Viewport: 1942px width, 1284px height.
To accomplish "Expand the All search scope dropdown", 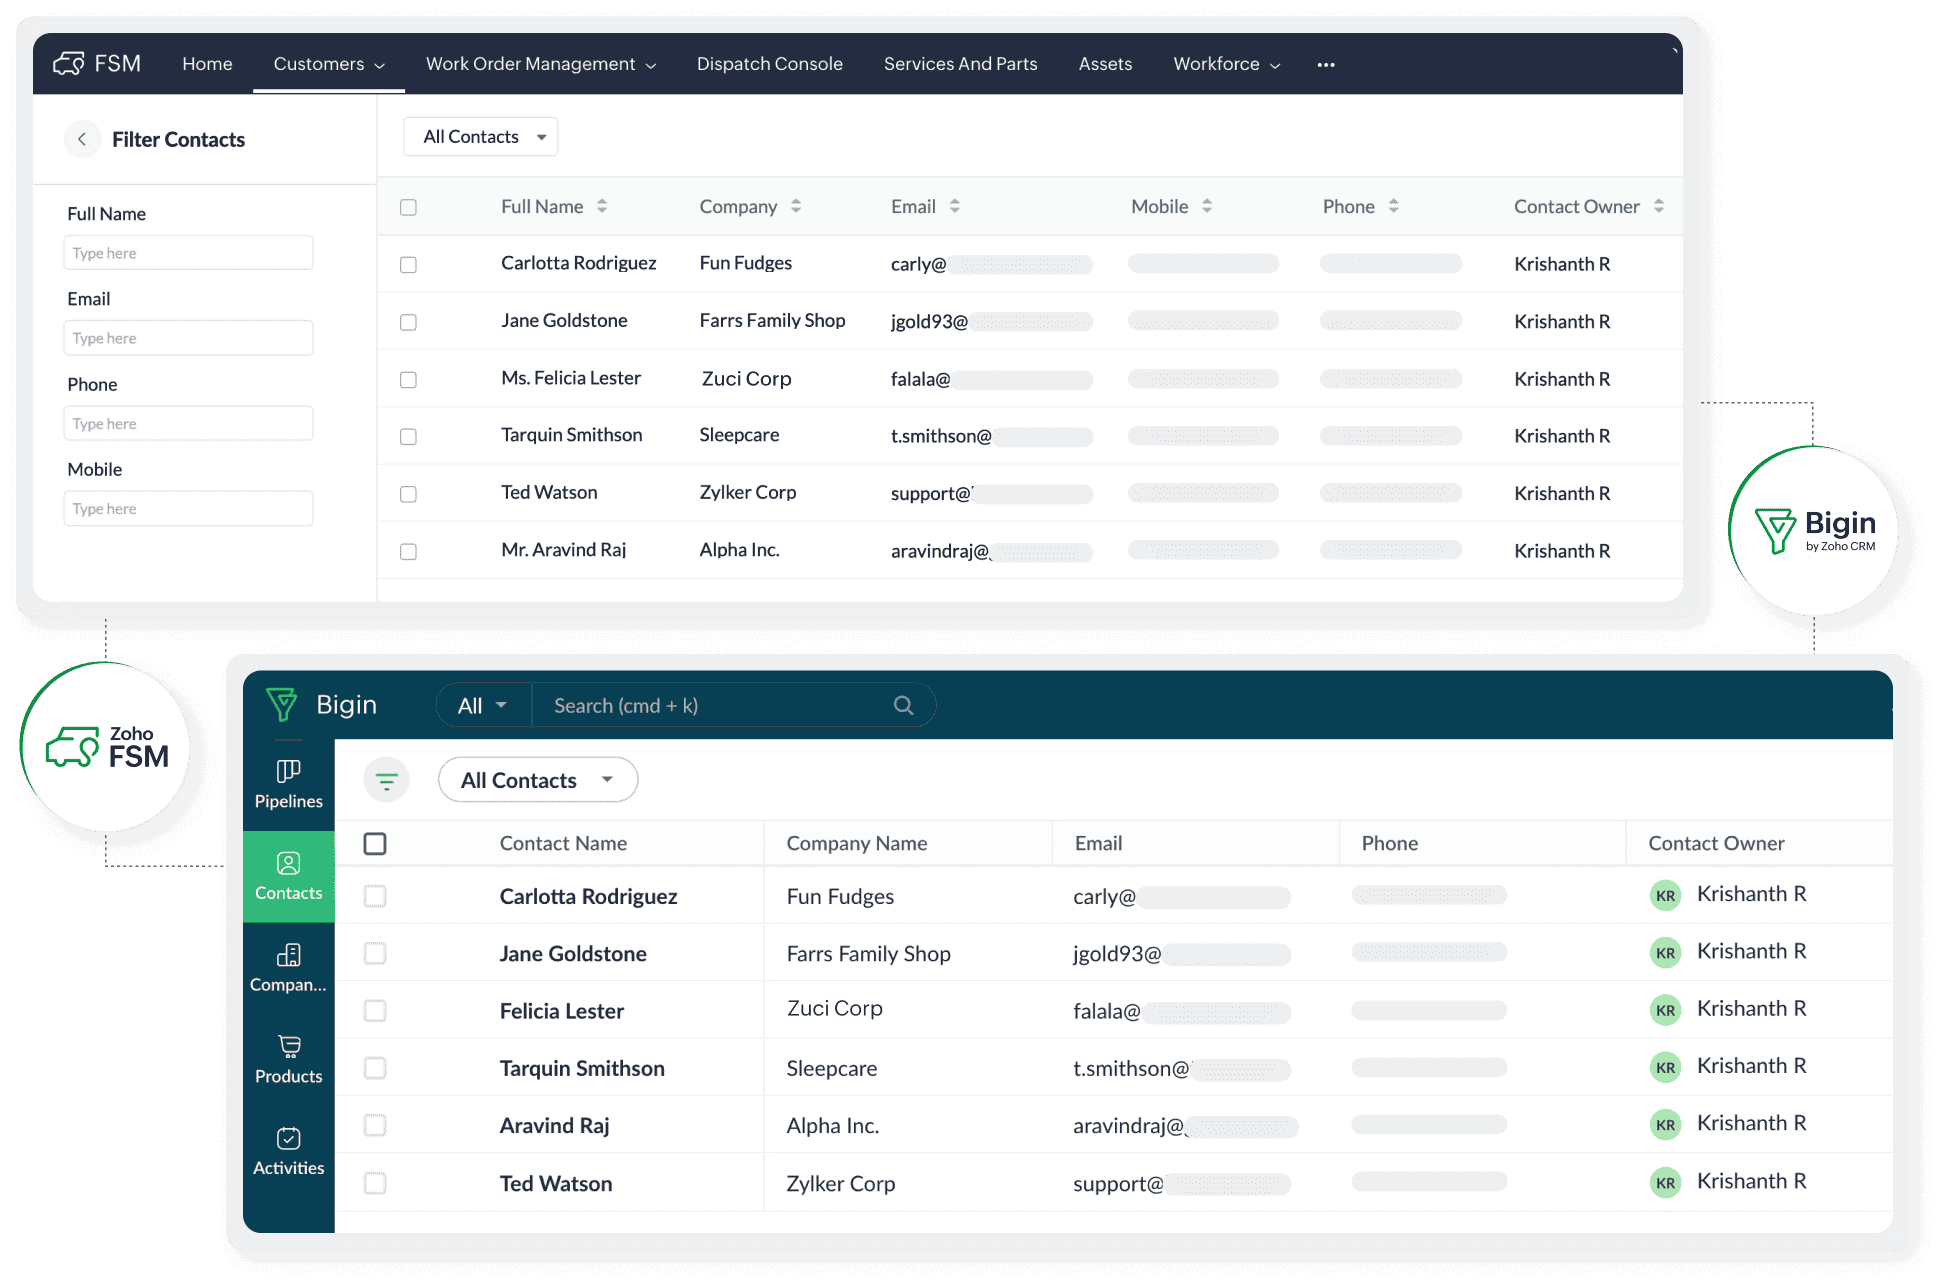I will point(483,705).
